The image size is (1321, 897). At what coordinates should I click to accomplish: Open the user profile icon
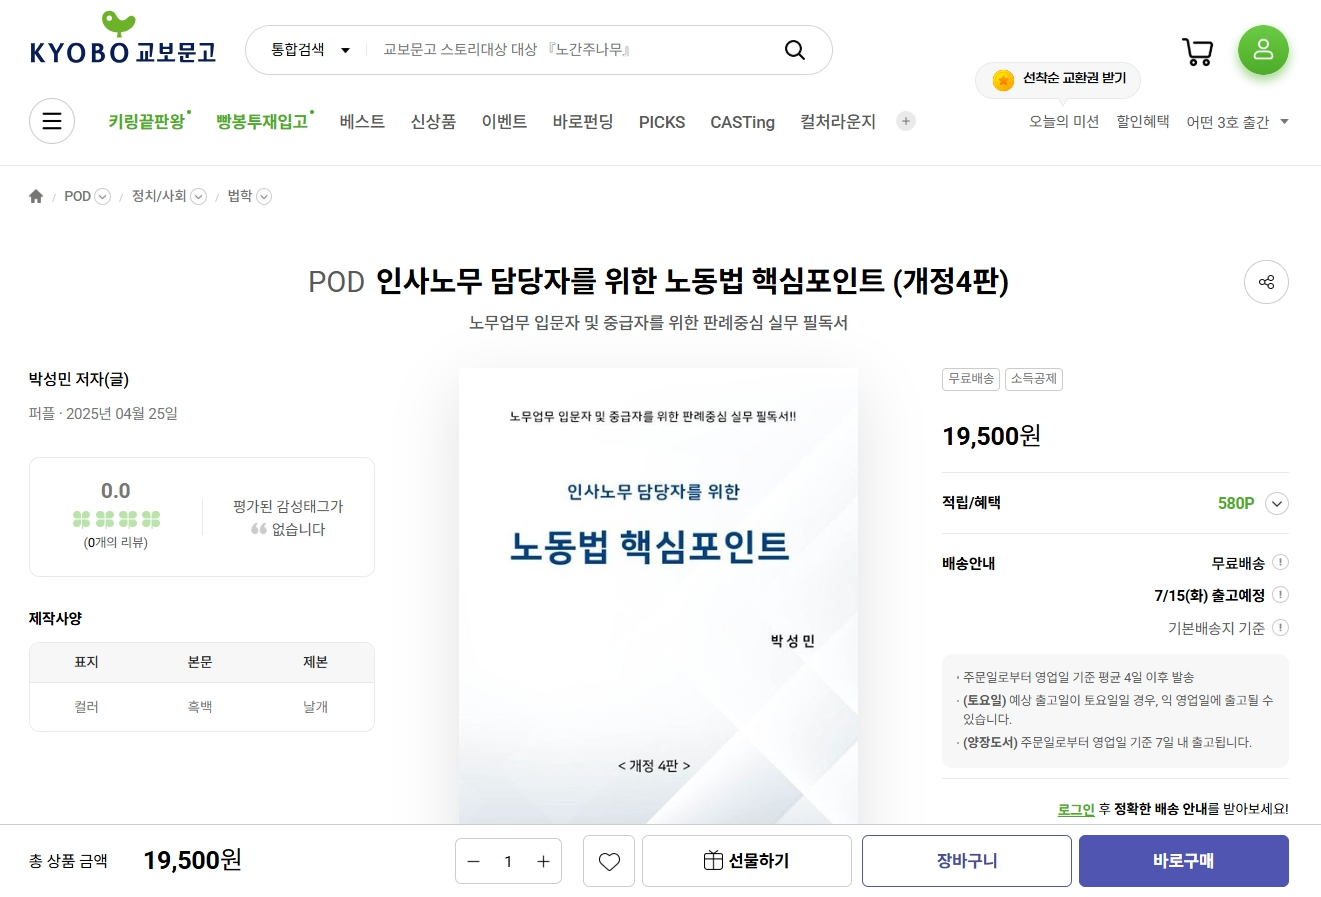click(x=1263, y=50)
